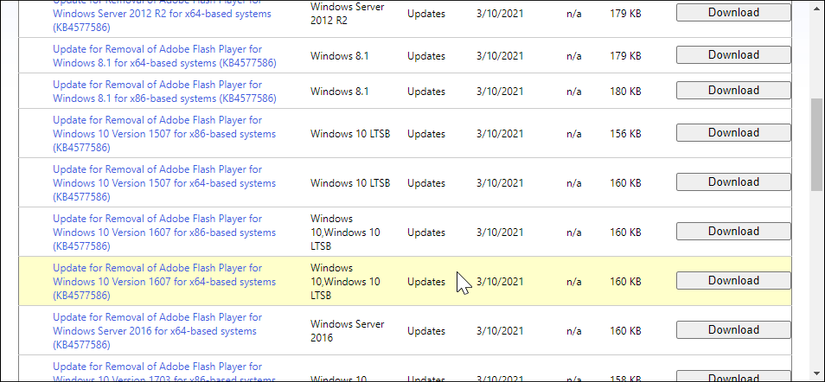Open Windows 10 Version 1607 x86 update link
The height and width of the screenshot is (382, 825).
pos(164,233)
